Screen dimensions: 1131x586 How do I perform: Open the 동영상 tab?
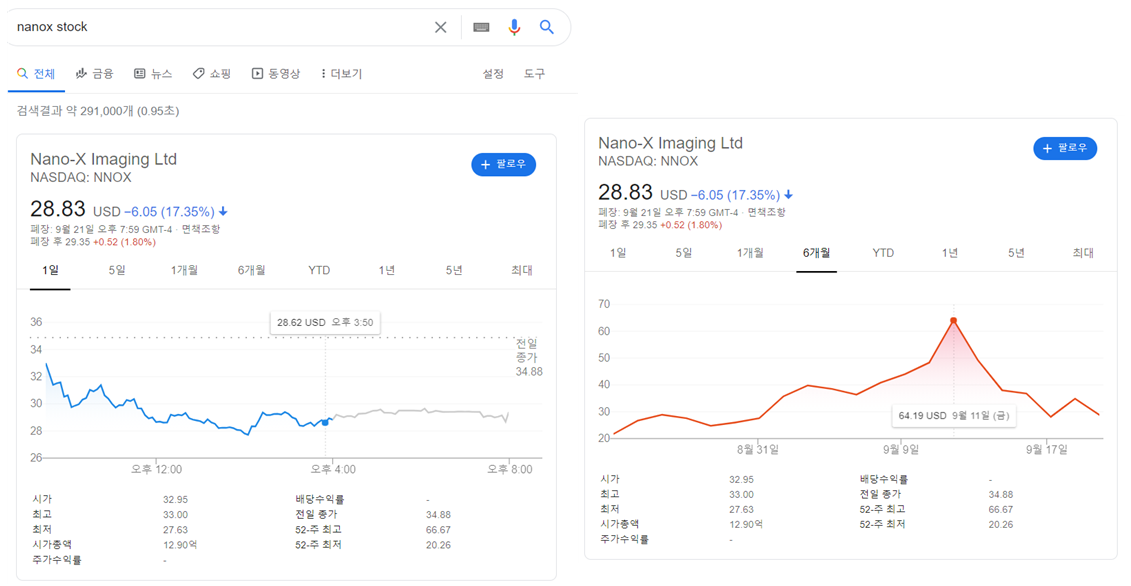(276, 74)
